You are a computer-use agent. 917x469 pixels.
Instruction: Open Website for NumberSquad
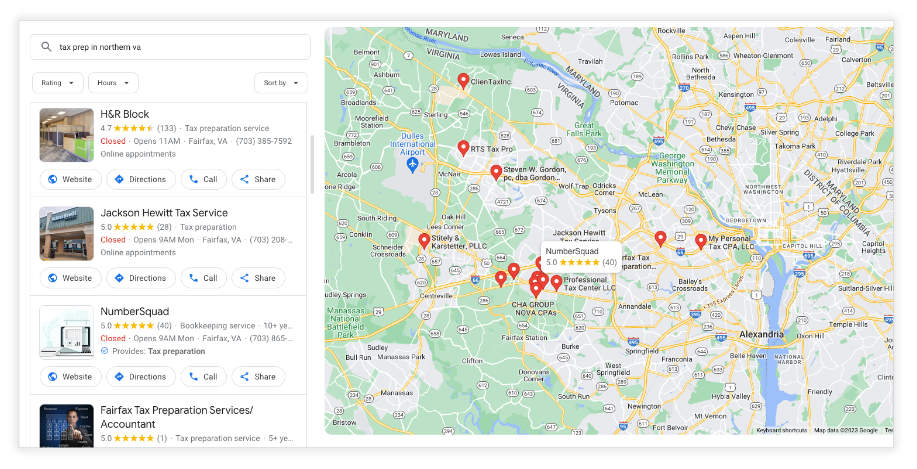pos(70,377)
